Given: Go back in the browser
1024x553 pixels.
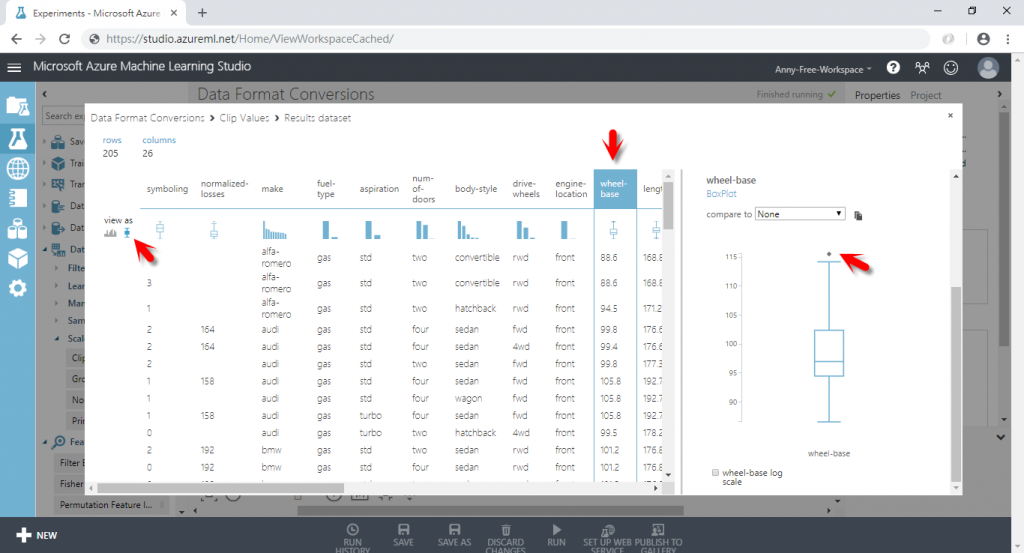Looking at the screenshot, I should pyautogui.click(x=16, y=39).
